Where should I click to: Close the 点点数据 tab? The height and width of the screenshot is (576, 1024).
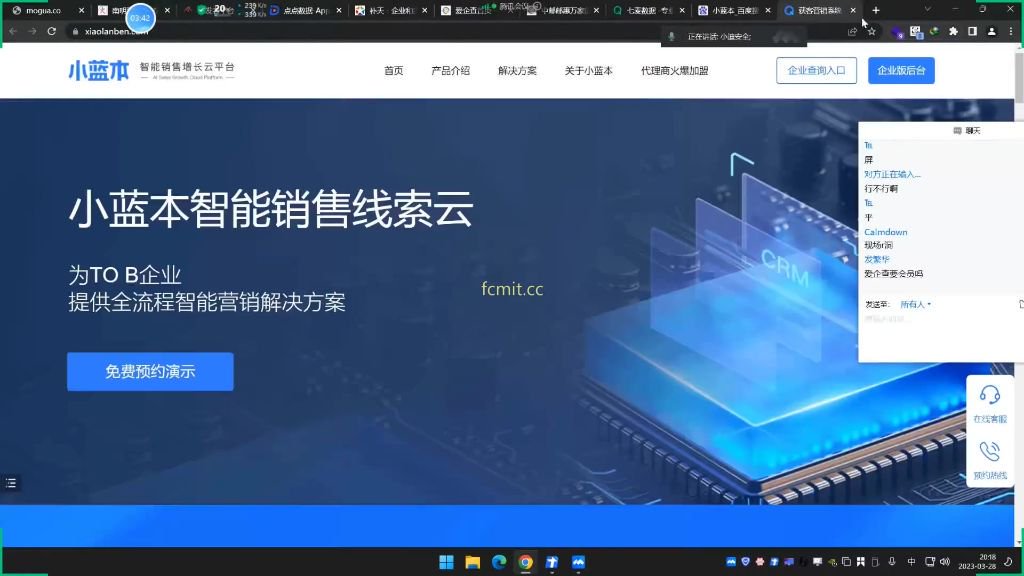click(339, 10)
